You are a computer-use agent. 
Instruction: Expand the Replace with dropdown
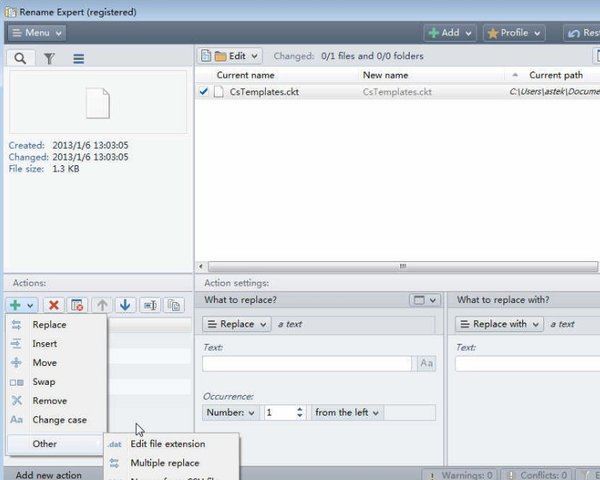point(498,324)
